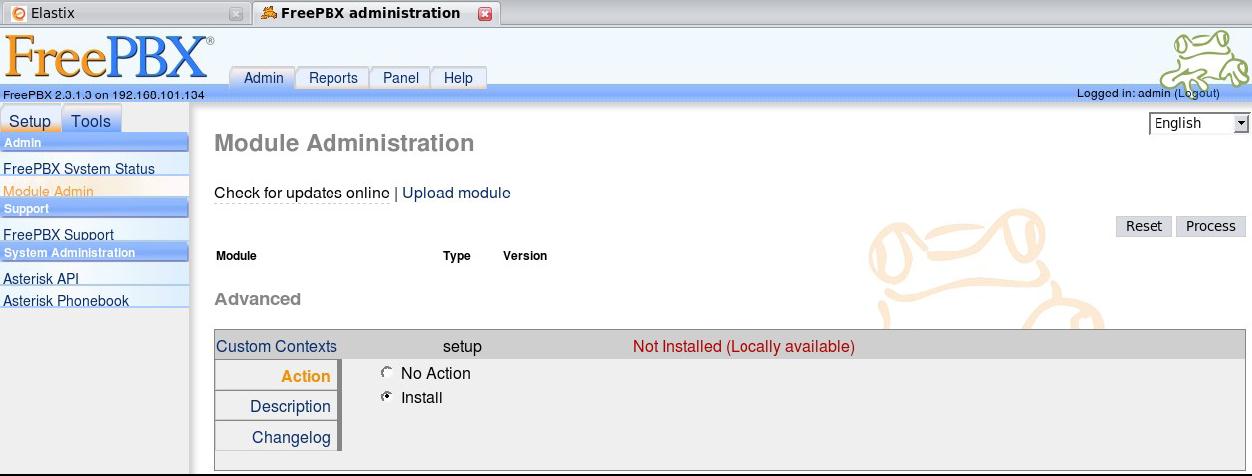This screenshot has width=1252, height=476.
Task: Switch to the Panel tab
Action: (x=400, y=78)
